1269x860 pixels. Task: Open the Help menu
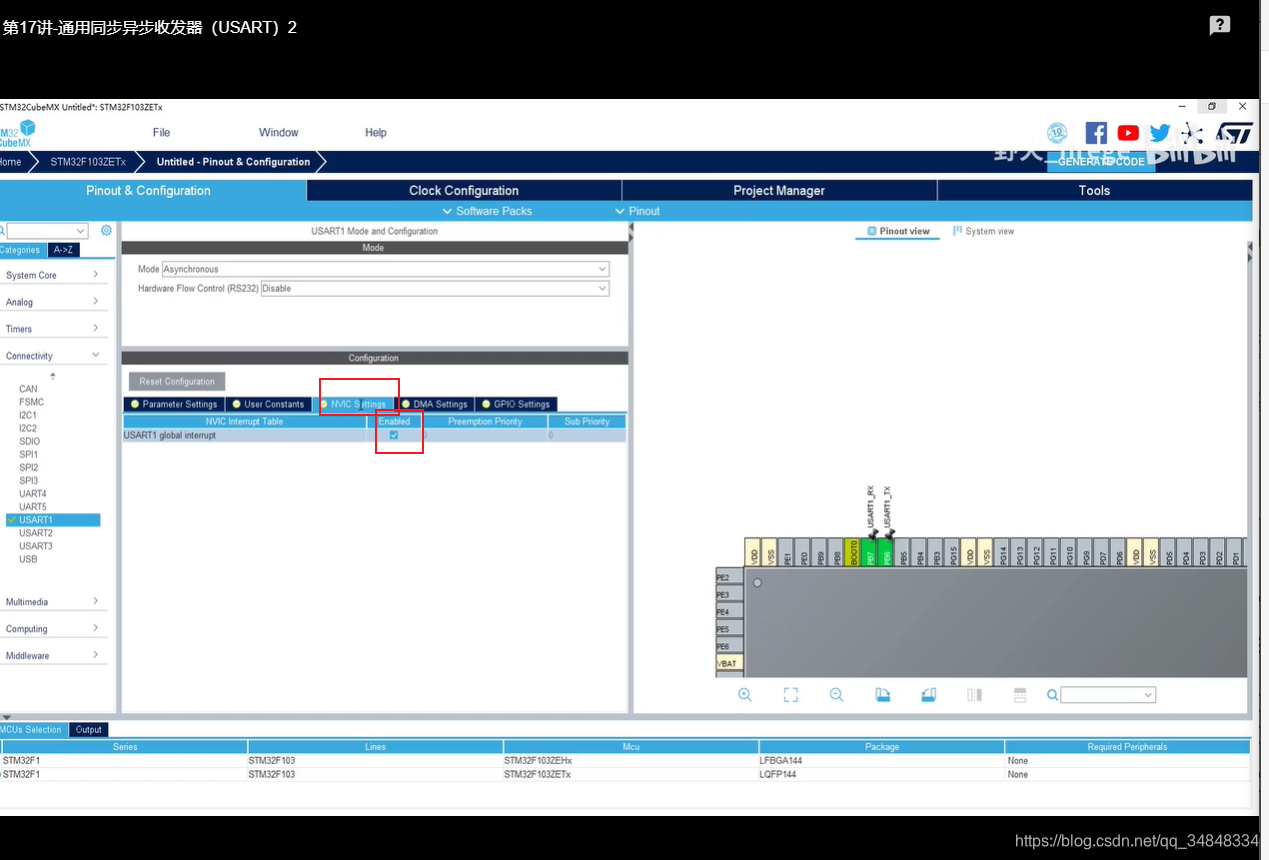(x=376, y=132)
